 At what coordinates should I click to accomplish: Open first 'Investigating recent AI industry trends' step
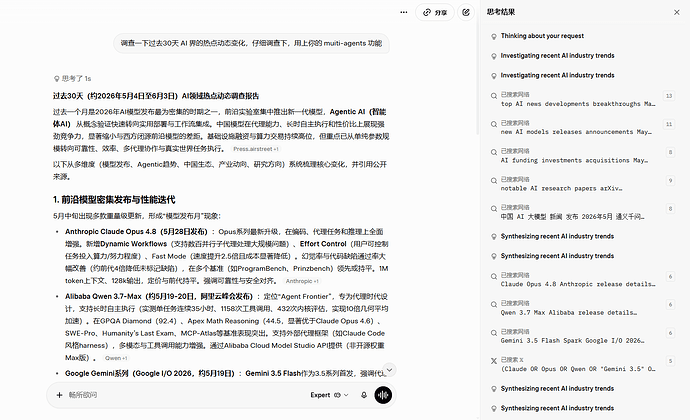(557, 56)
